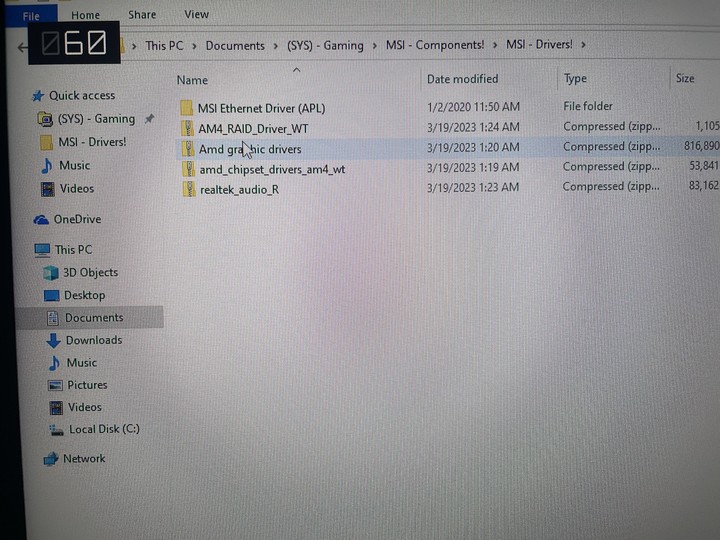Select the AM4_RAID_Driver_WT file name
Viewport: 720px width, 540px height.
(x=253, y=129)
